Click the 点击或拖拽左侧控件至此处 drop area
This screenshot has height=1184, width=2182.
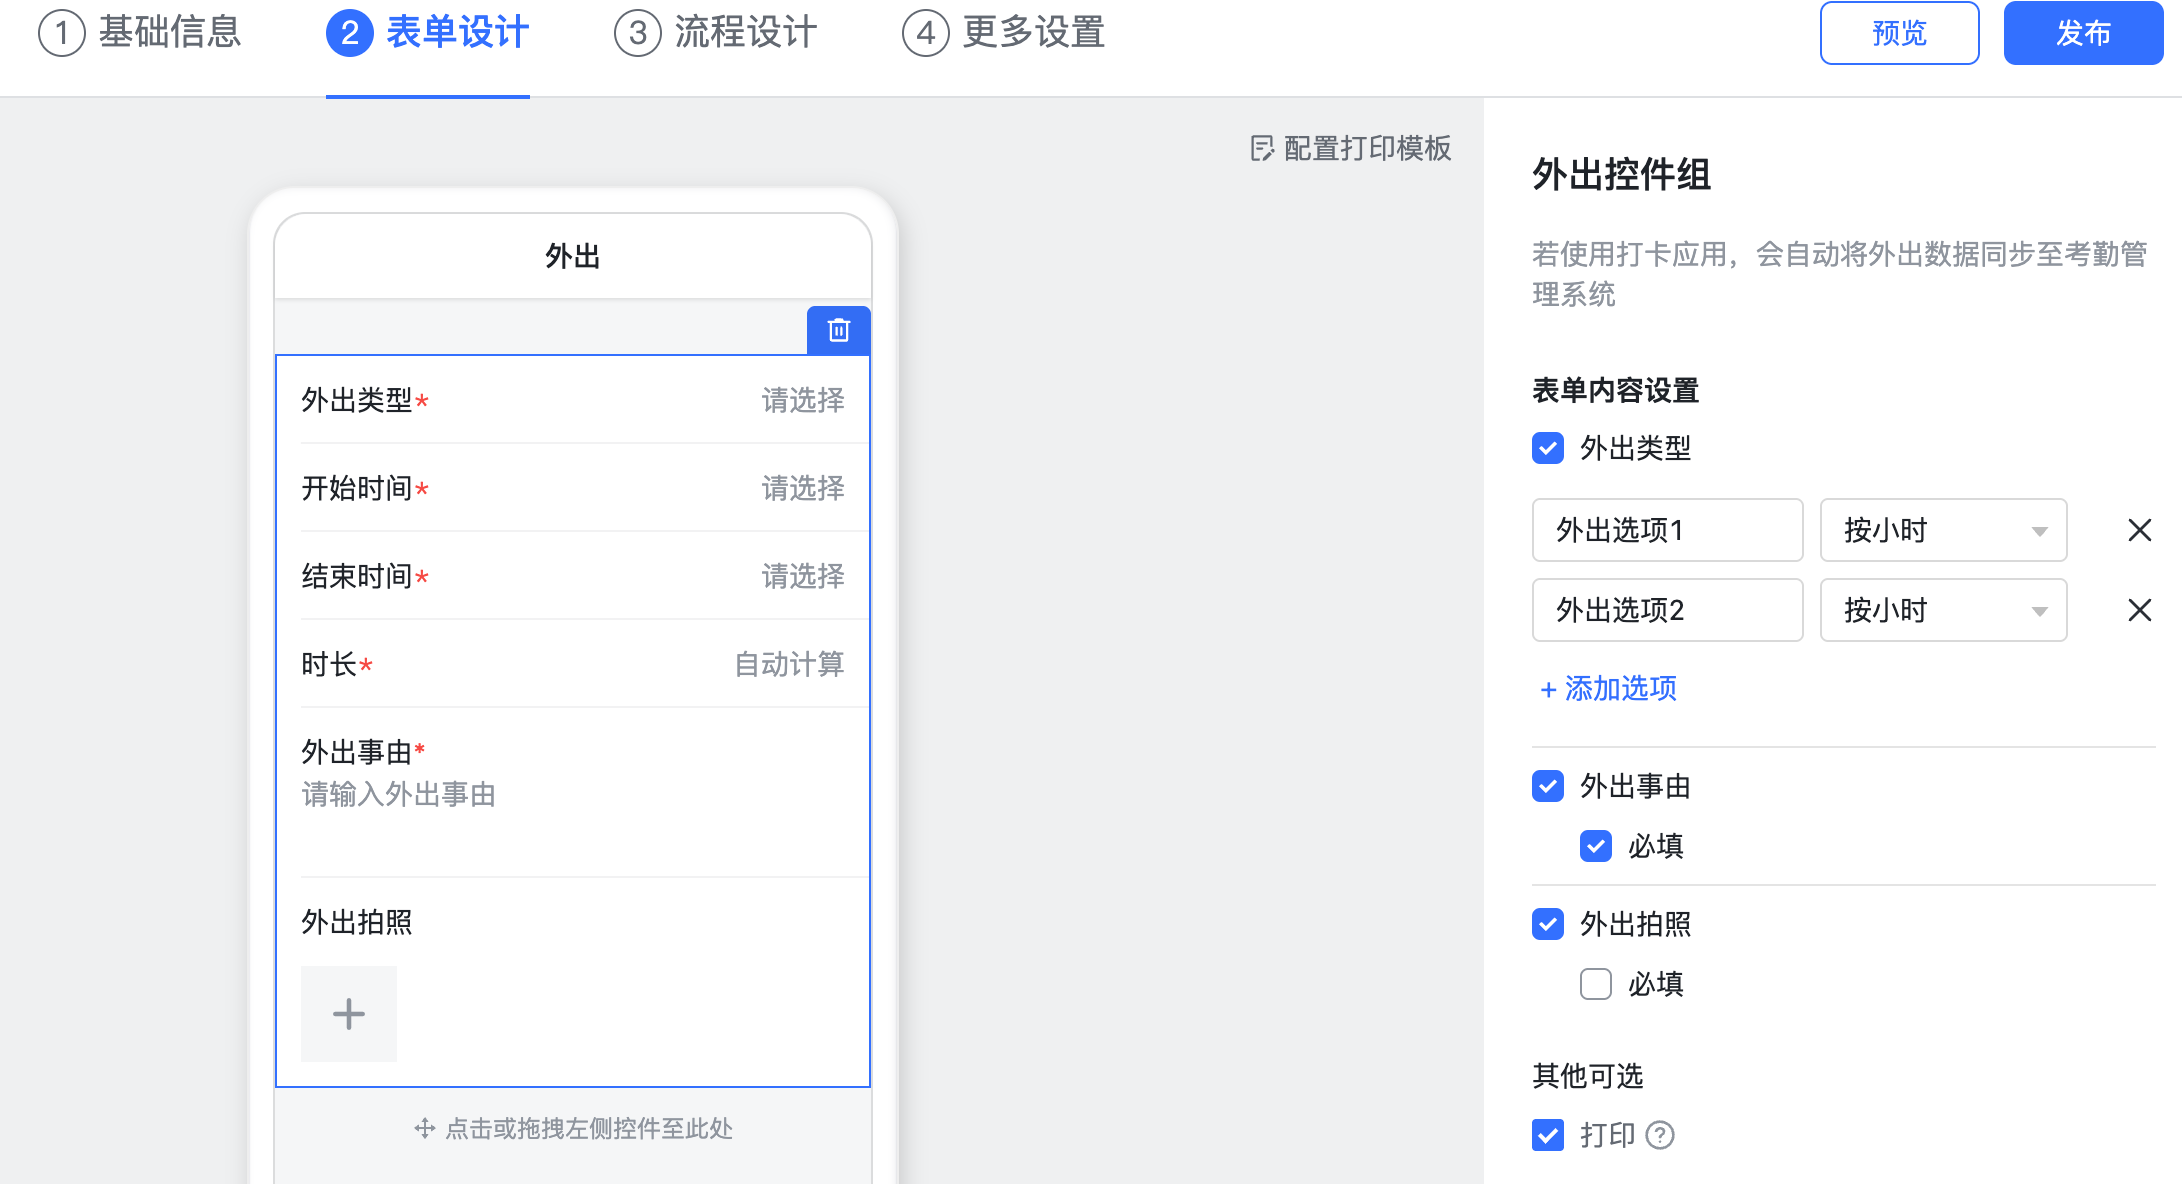(x=573, y=1128)
